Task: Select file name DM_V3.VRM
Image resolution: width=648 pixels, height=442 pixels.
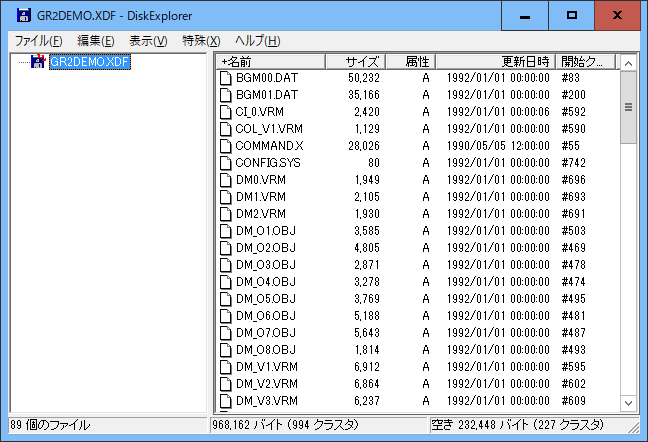Action: tap(267, 401)
